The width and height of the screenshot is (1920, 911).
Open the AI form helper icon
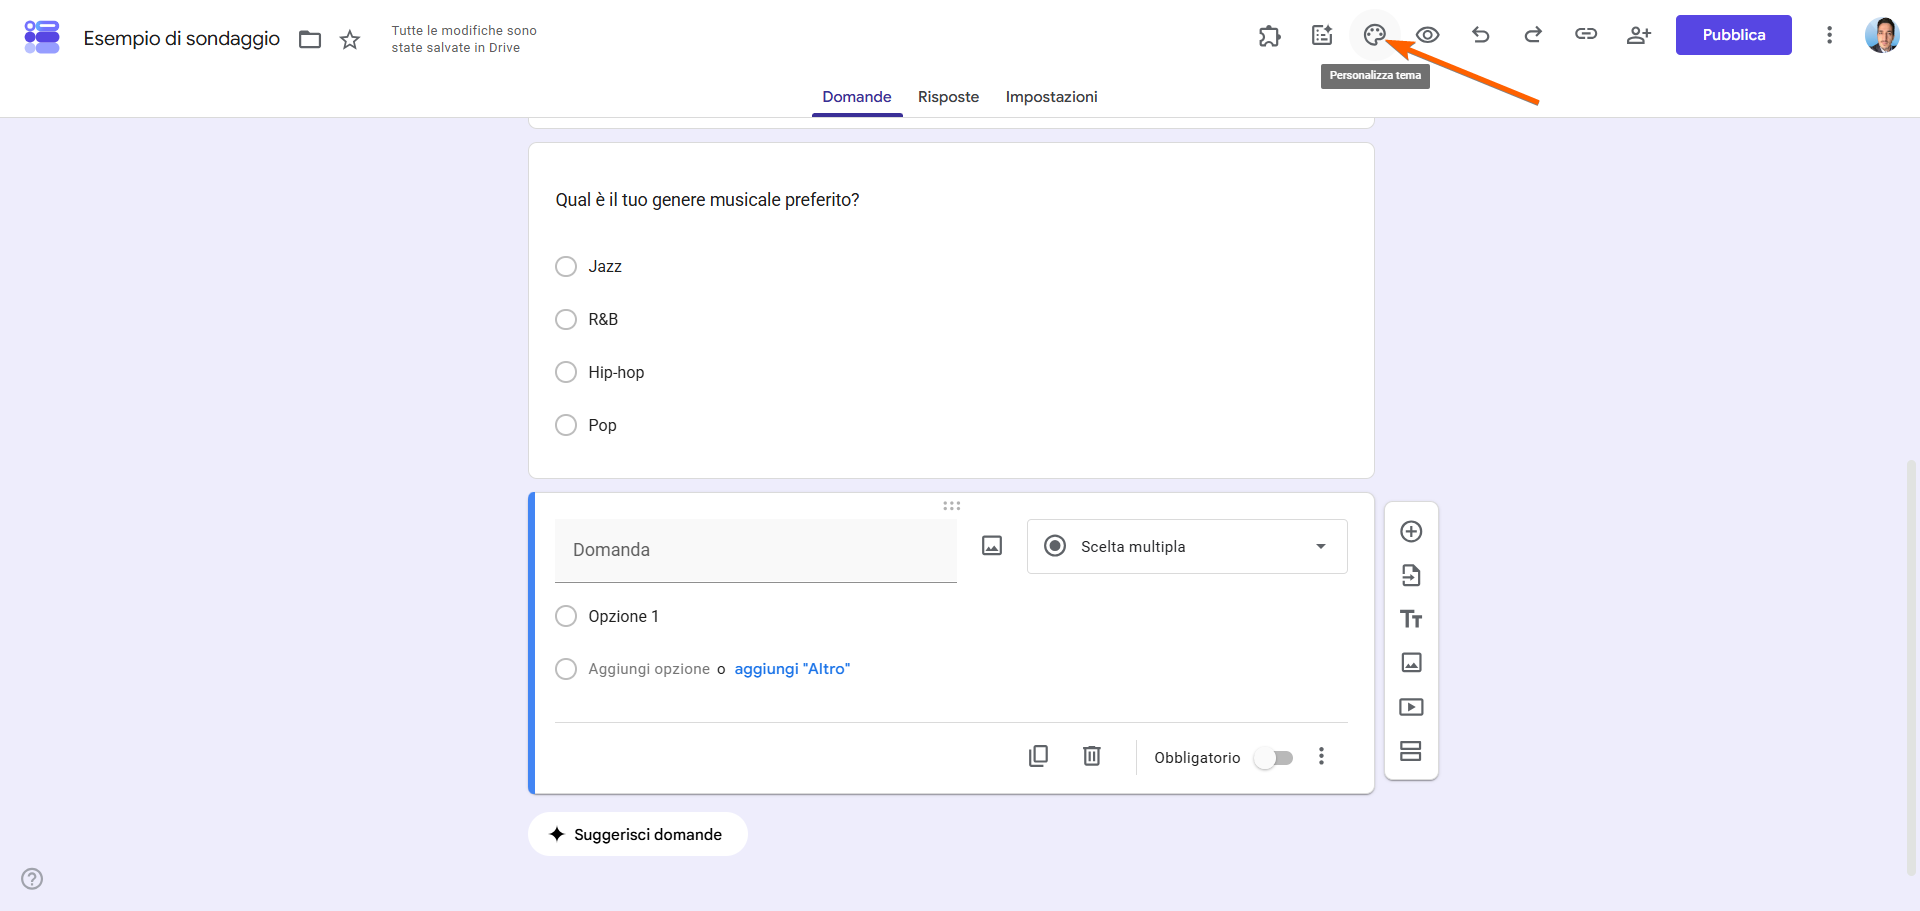coord(1322,35)
